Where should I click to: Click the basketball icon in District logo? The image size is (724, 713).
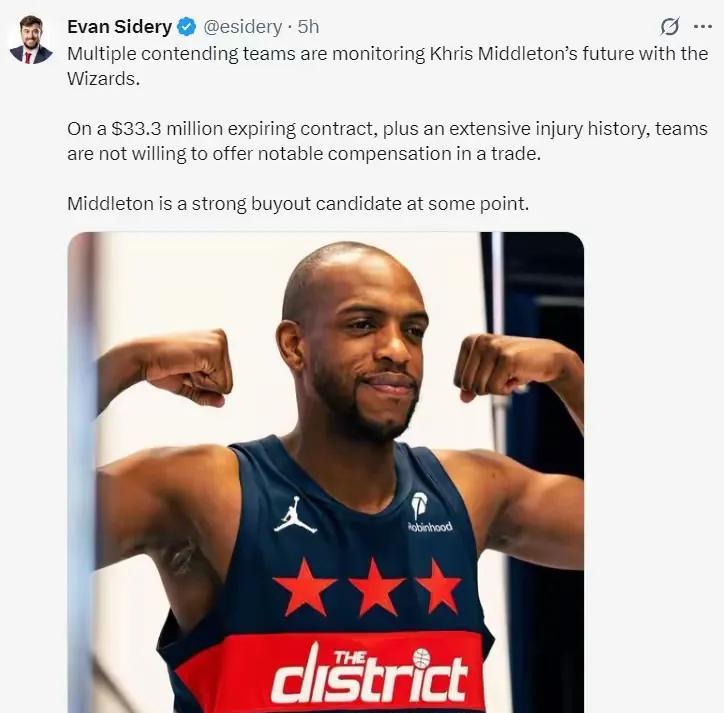[421, 658]
